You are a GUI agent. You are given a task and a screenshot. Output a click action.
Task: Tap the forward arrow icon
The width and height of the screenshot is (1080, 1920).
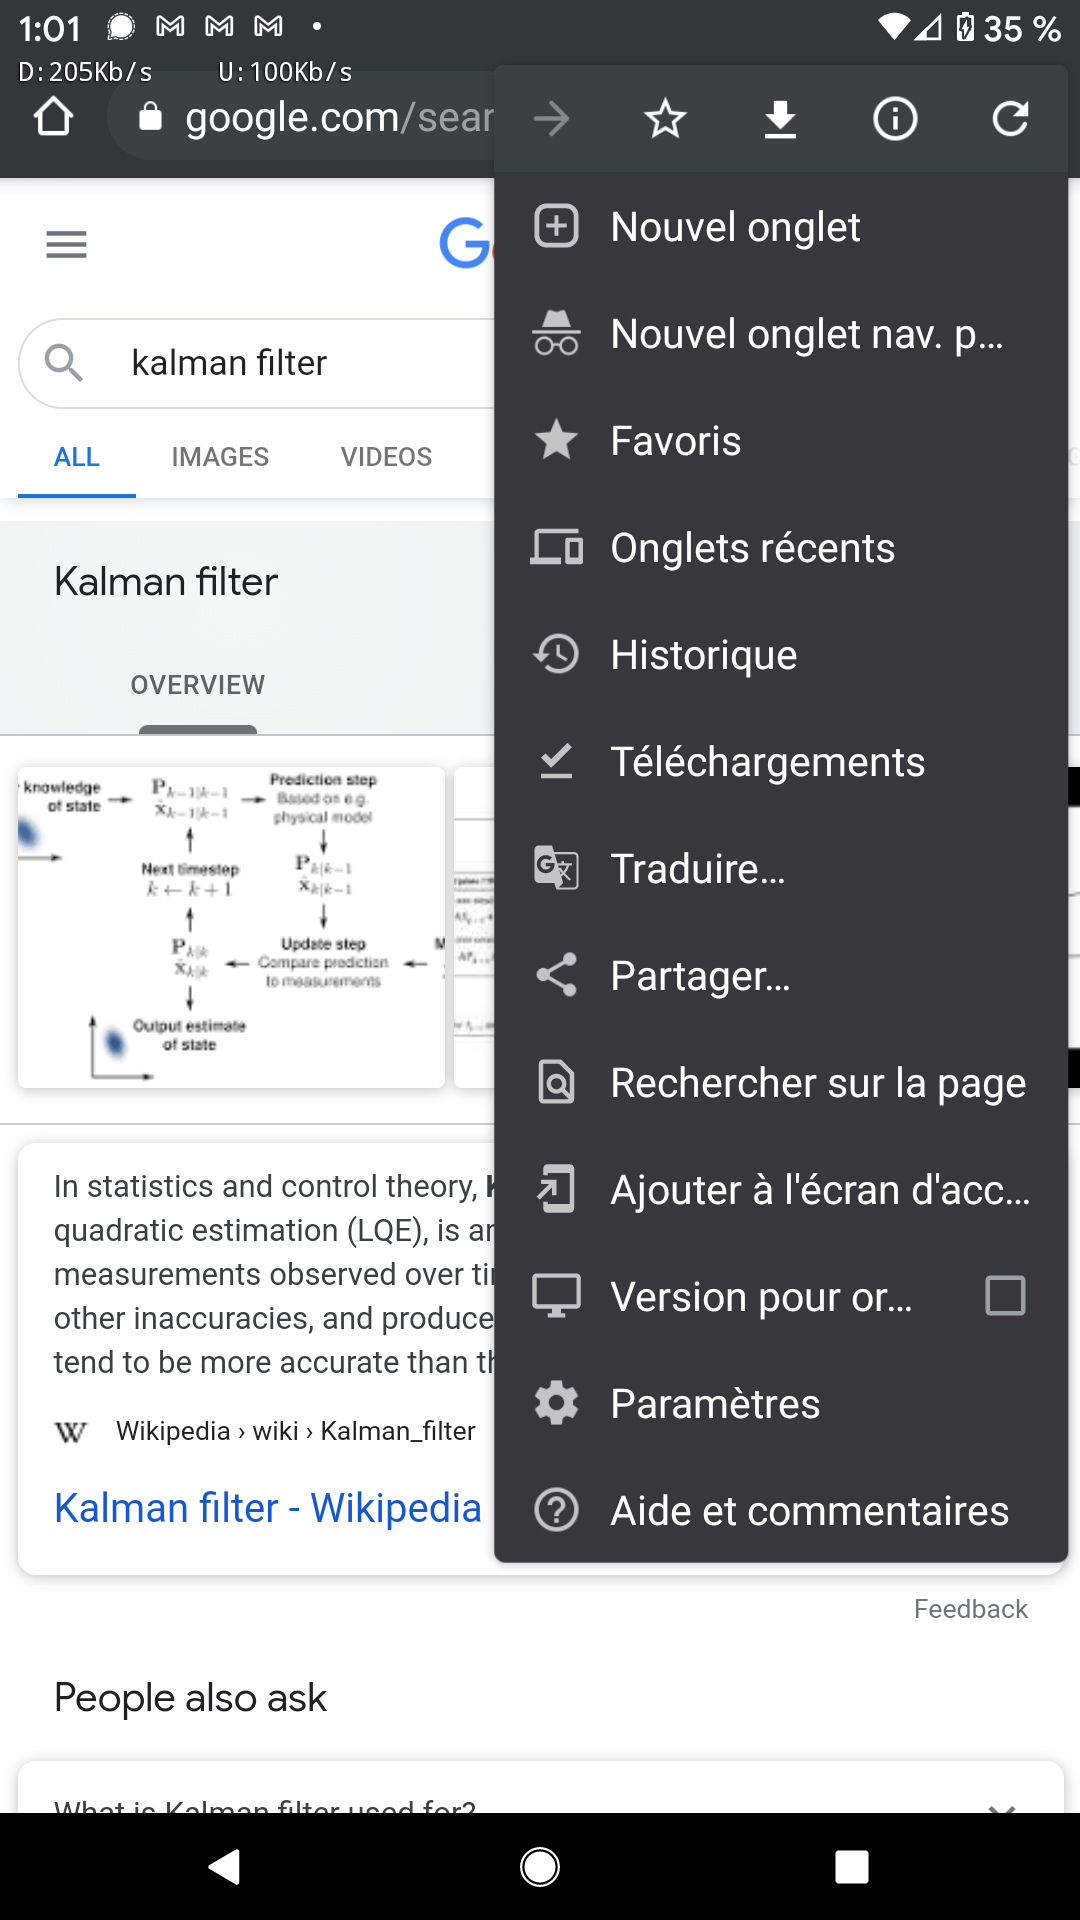pos(551,120)
